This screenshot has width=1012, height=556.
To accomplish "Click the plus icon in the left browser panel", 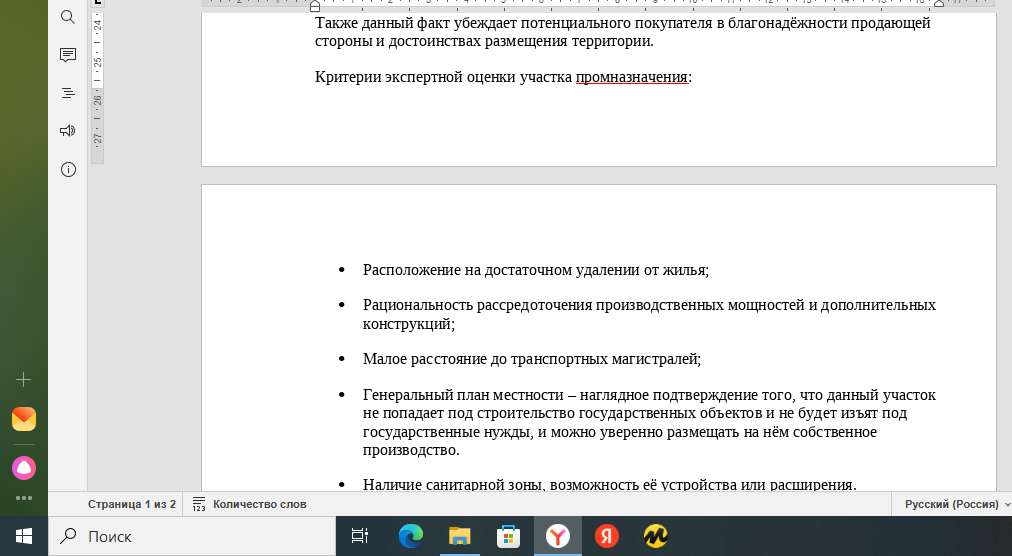I will click(23, 380).
